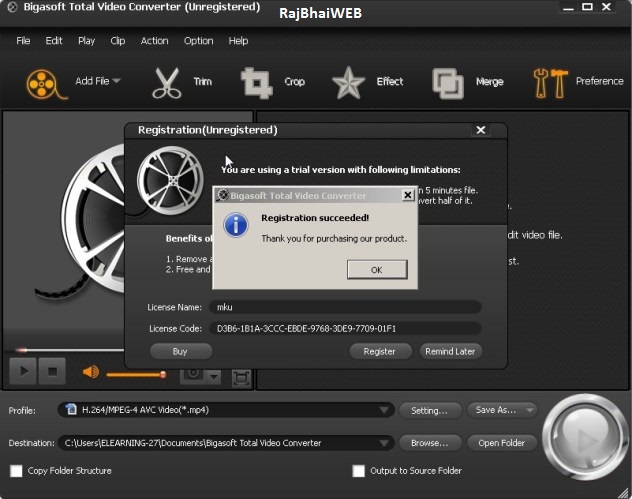632x499 pixels.
Task: Open the File menu
Action: [x=23, y=41]
